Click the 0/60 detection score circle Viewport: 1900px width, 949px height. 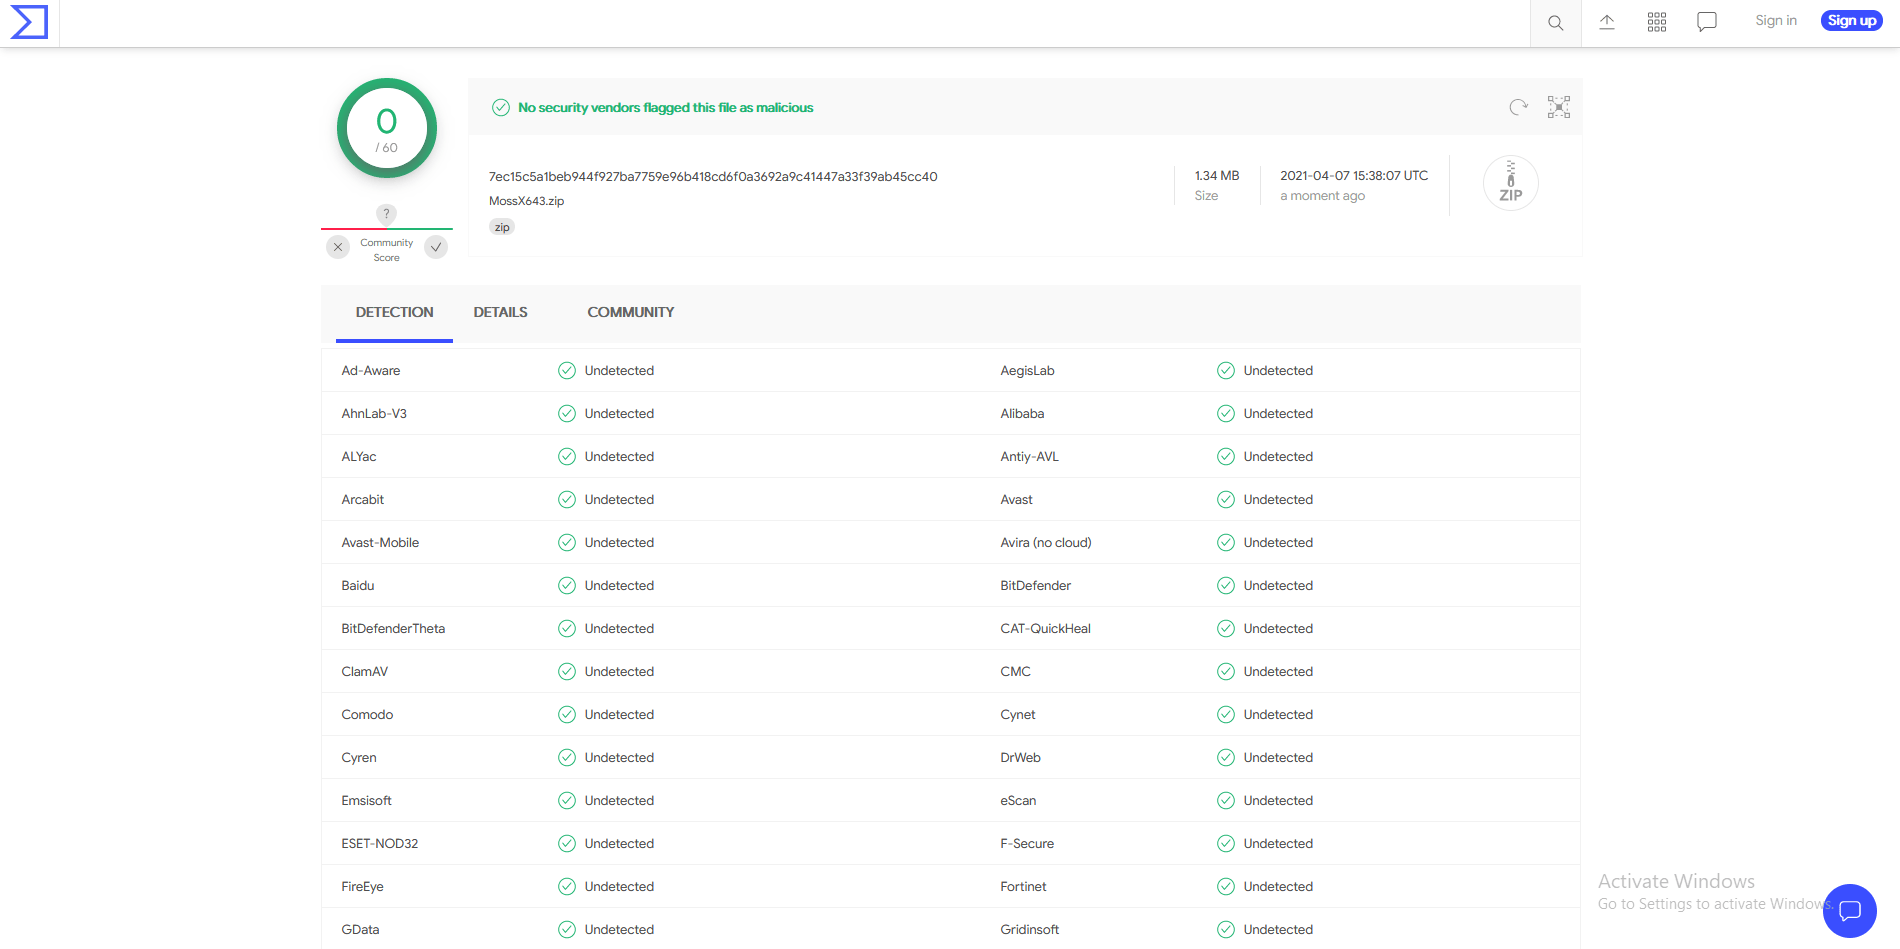pyautogui.click(x=387, y=128)
